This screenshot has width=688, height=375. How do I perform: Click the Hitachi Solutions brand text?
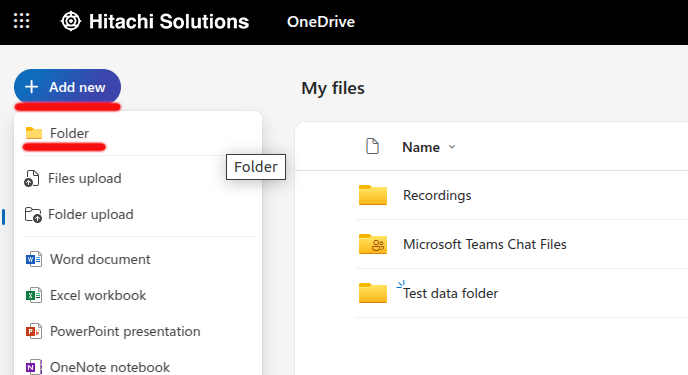[169, 21]
